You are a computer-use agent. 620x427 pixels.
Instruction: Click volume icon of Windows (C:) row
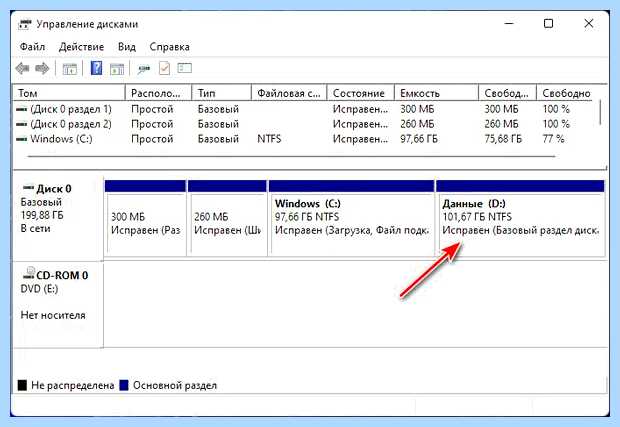[21, 139]
